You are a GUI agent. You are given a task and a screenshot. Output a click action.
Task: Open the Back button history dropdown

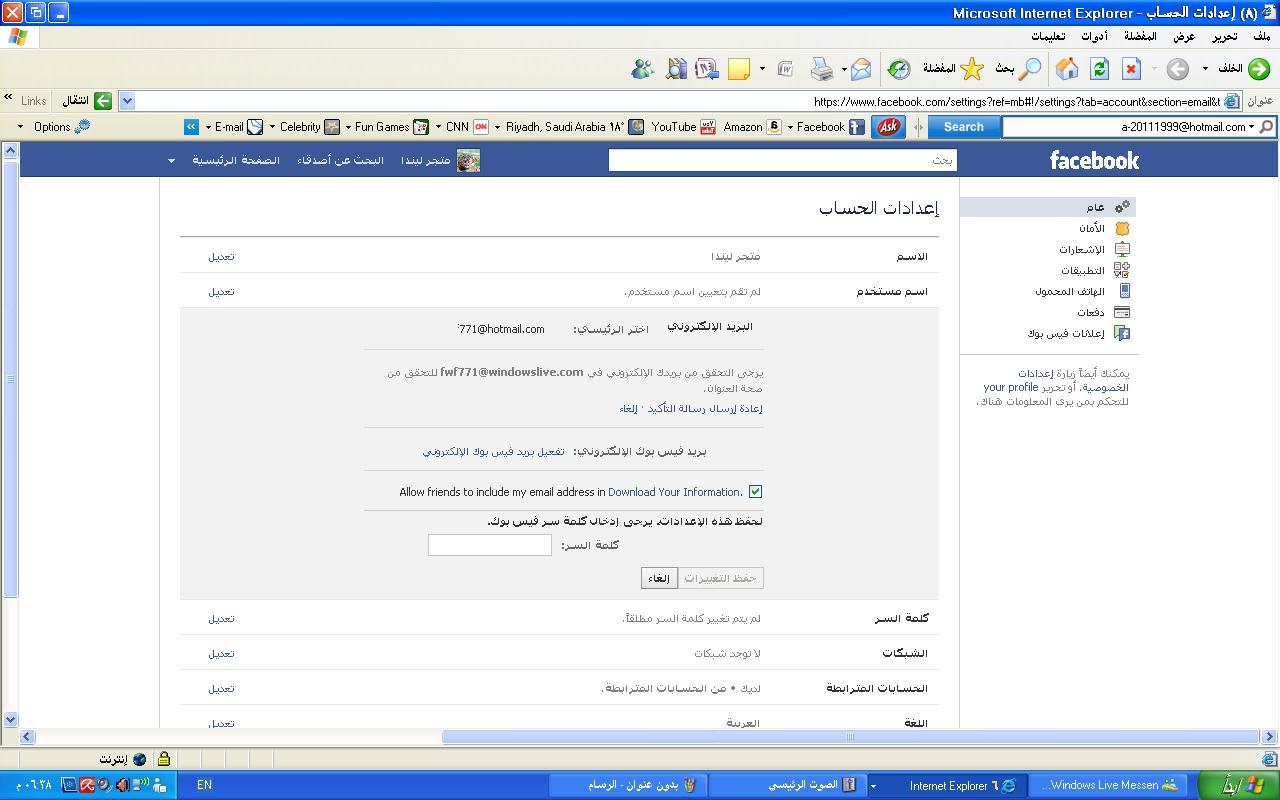pos(1205,69)
